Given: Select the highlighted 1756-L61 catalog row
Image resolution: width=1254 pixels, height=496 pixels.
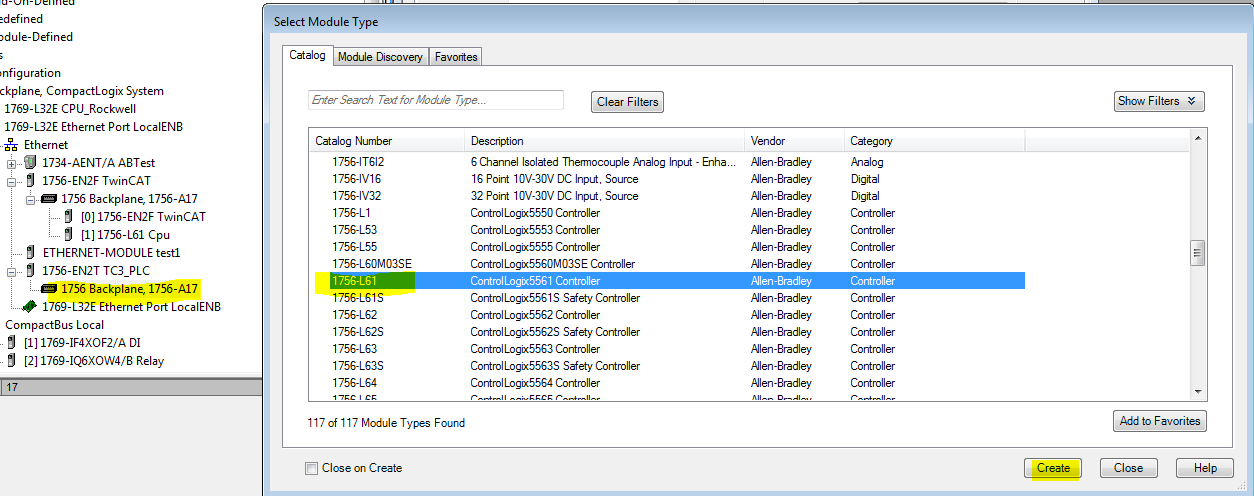Looking at the screenshot, I should click(668, 281).
